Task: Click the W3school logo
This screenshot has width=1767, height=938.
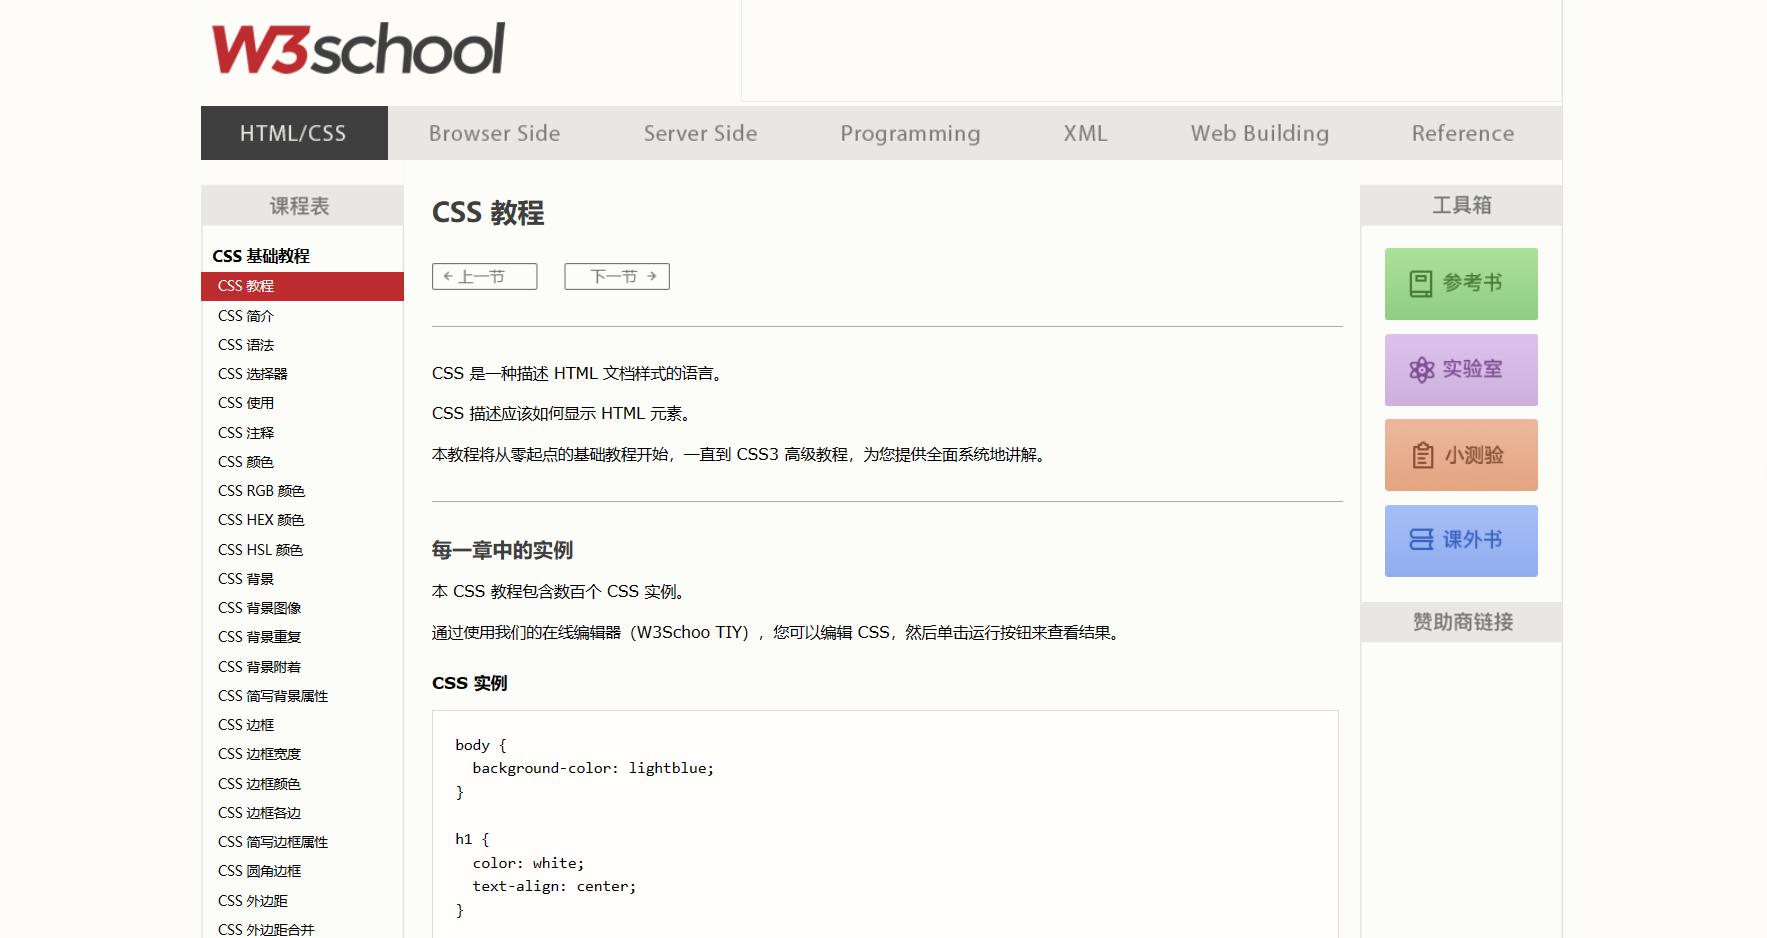Action: point(357,47)
